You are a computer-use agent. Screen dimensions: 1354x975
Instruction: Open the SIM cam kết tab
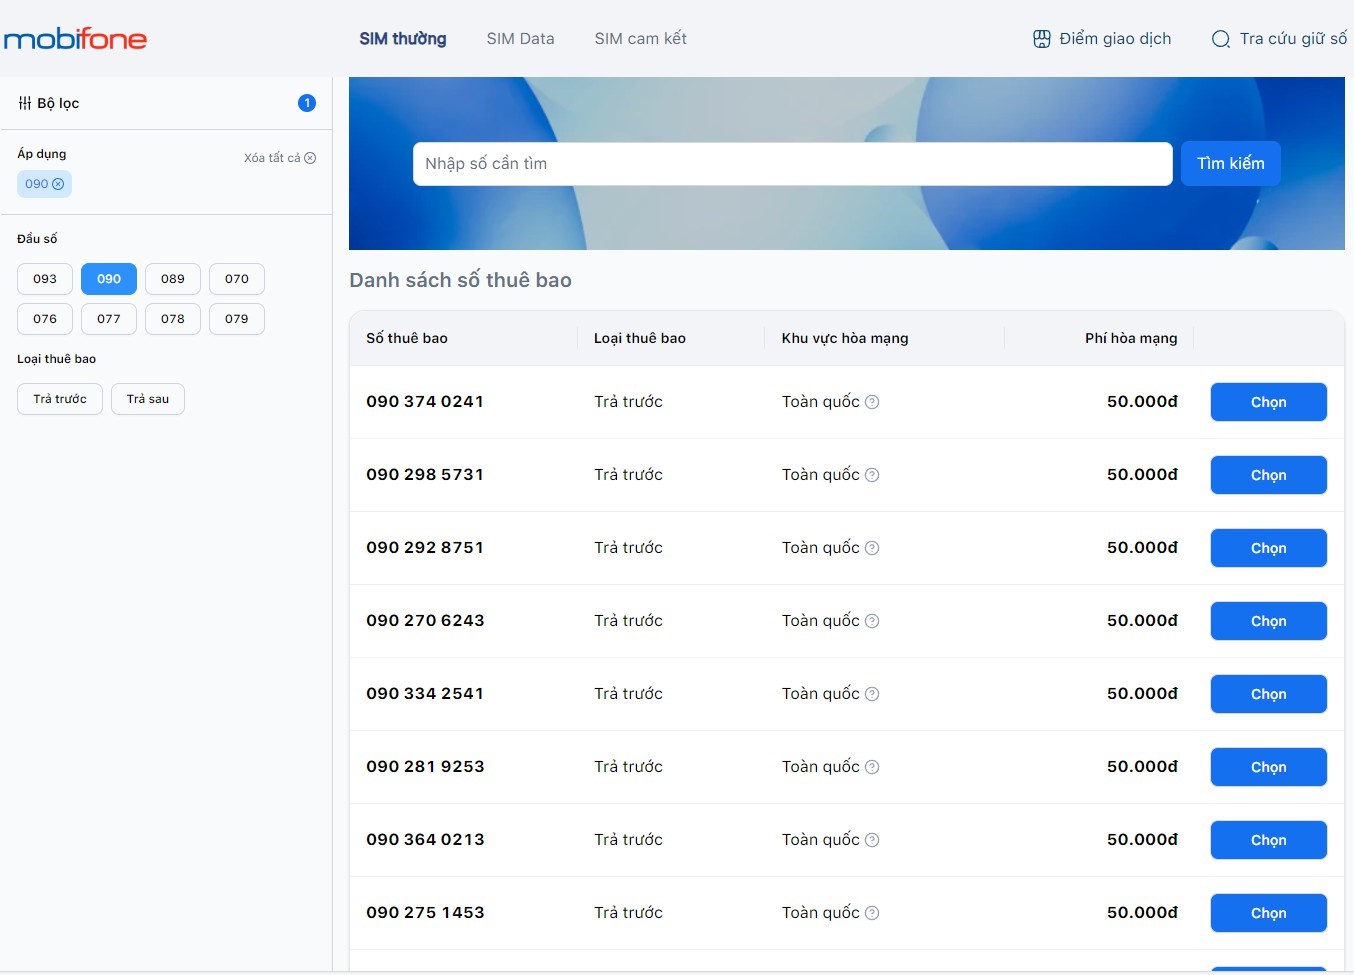[640, 38]
